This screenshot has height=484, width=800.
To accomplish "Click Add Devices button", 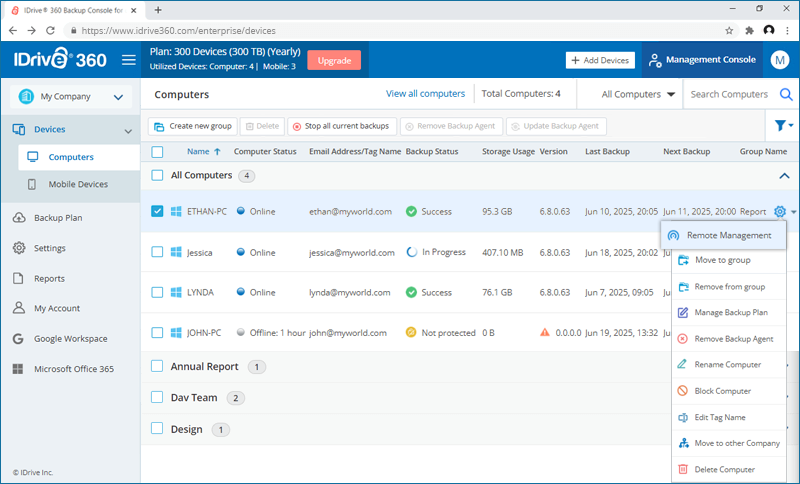I will (x=600, y=60).
